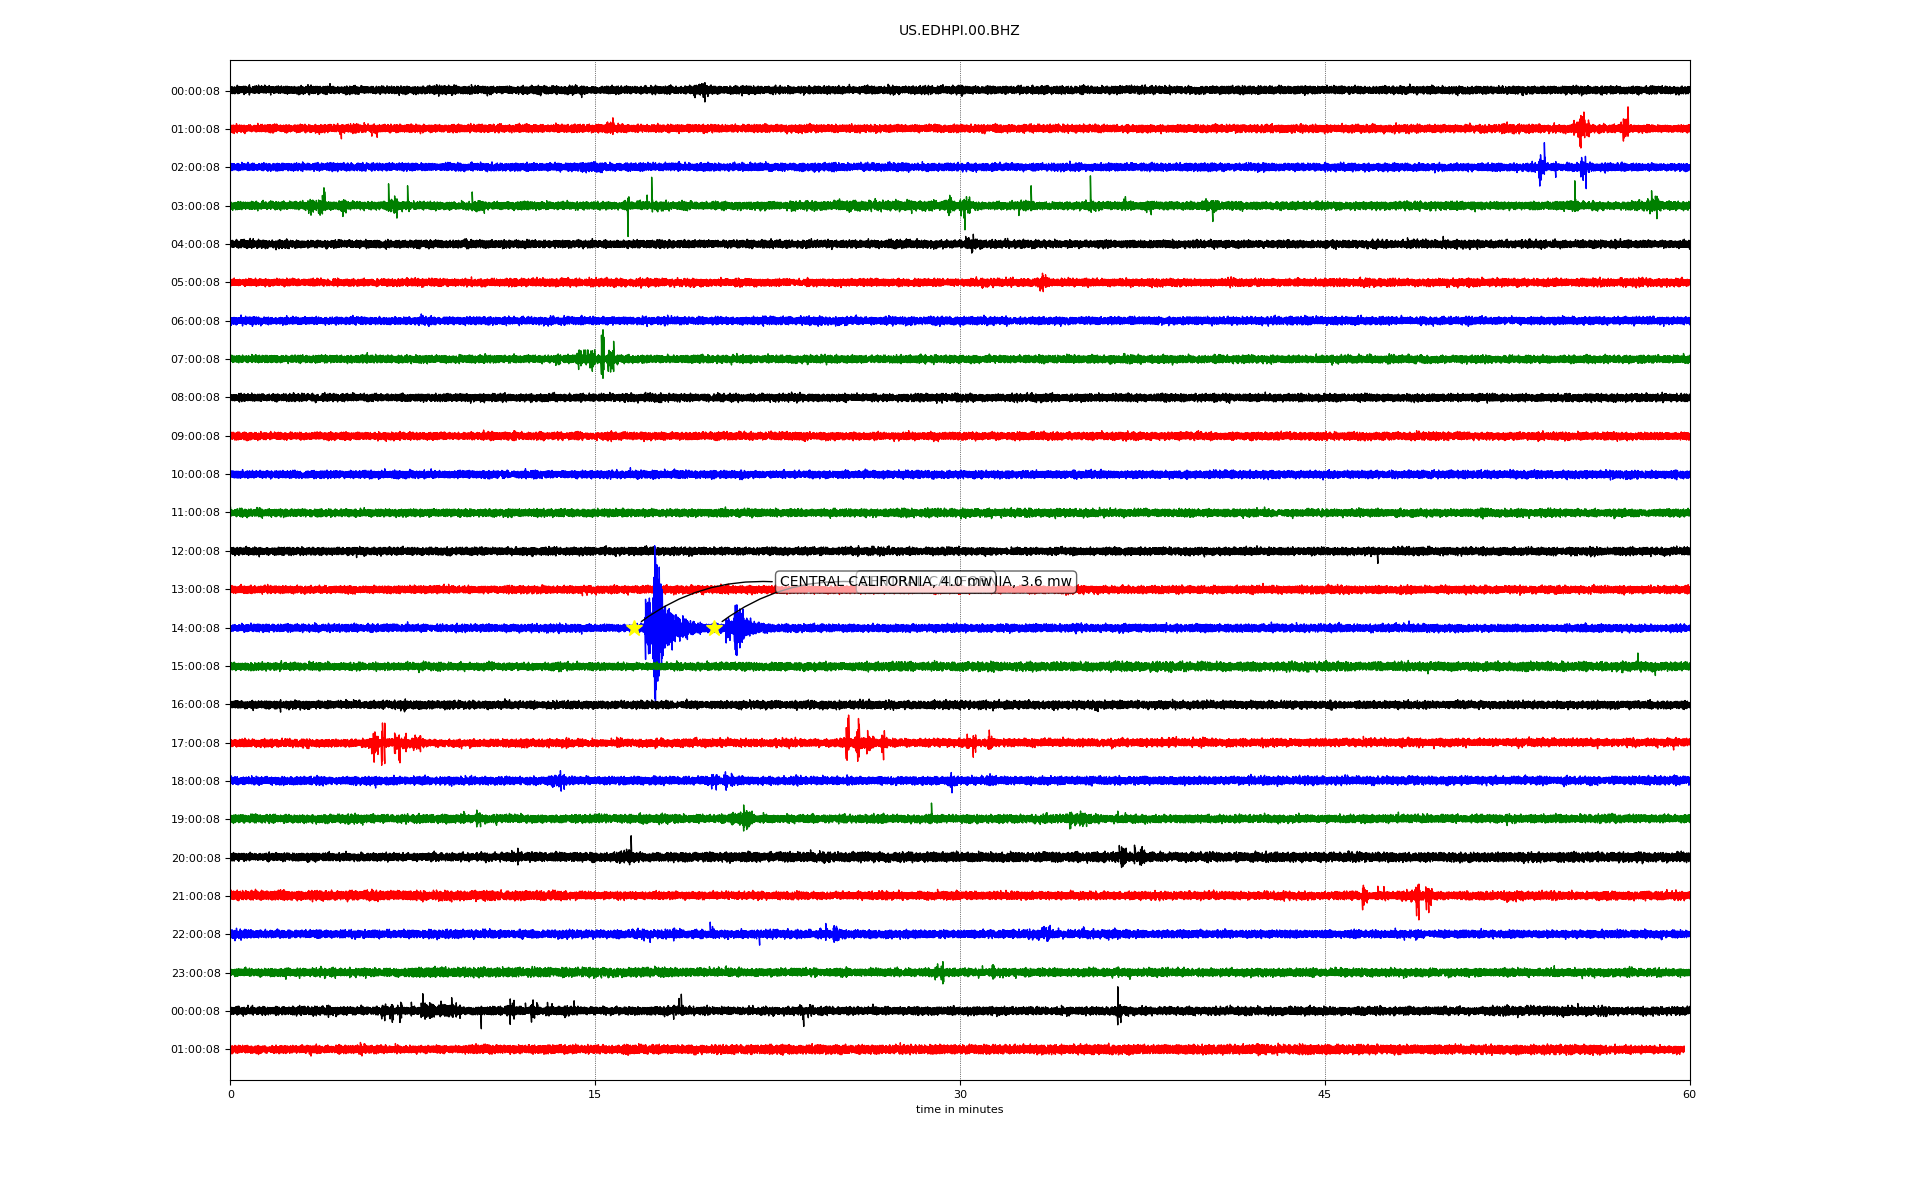Click the right yellow star earthquake marker
1920x1200 pixels.
pyautogui.click(x=714, y=628)
